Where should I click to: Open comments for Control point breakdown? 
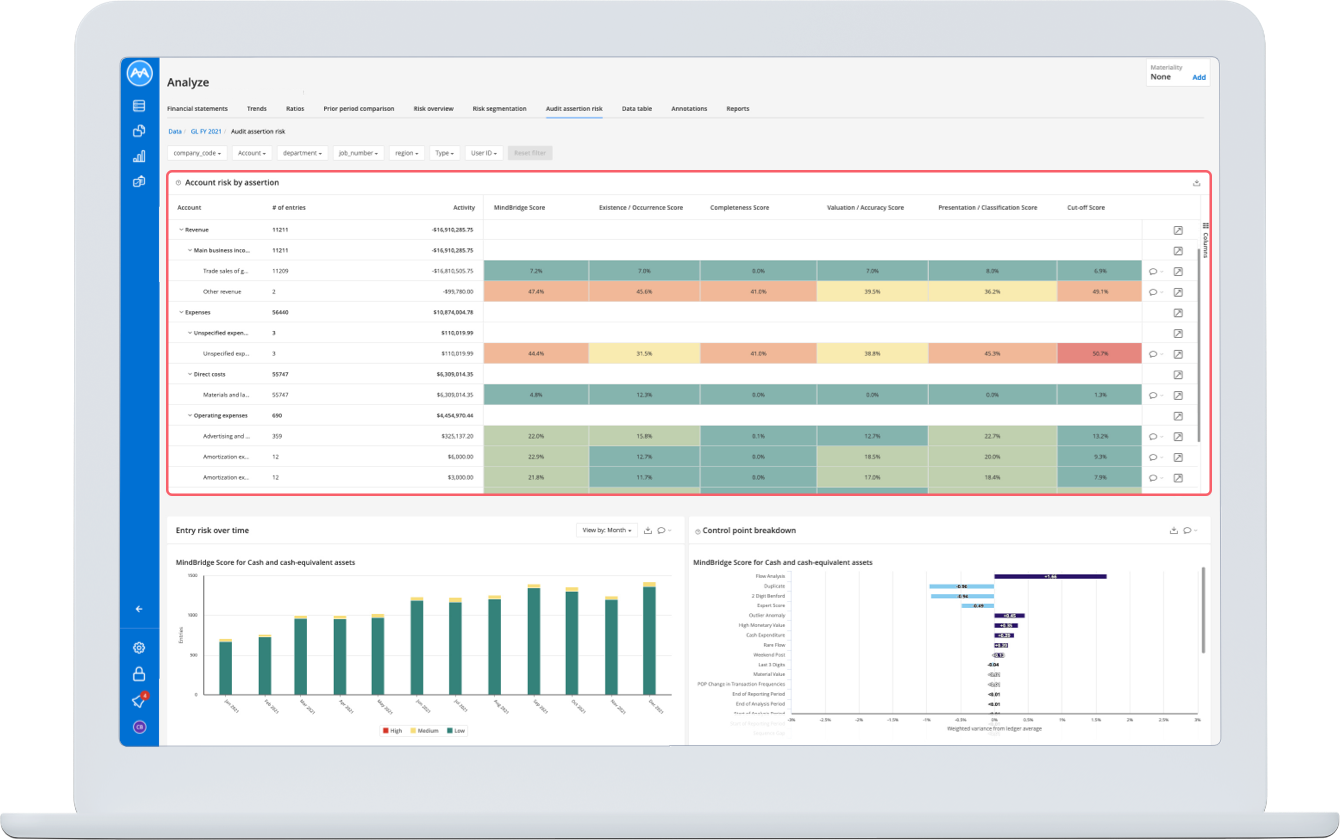pos(1190,530)
